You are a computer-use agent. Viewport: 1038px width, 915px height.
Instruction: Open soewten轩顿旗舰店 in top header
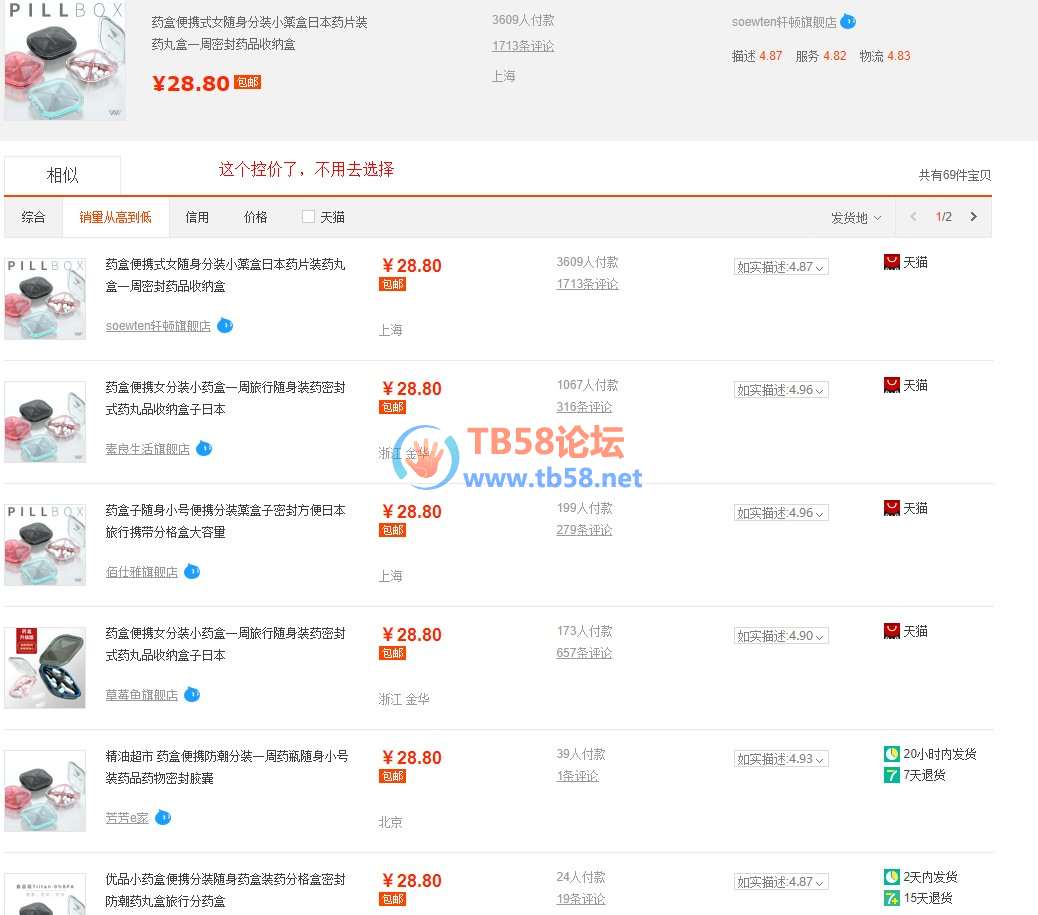point(784,23)
